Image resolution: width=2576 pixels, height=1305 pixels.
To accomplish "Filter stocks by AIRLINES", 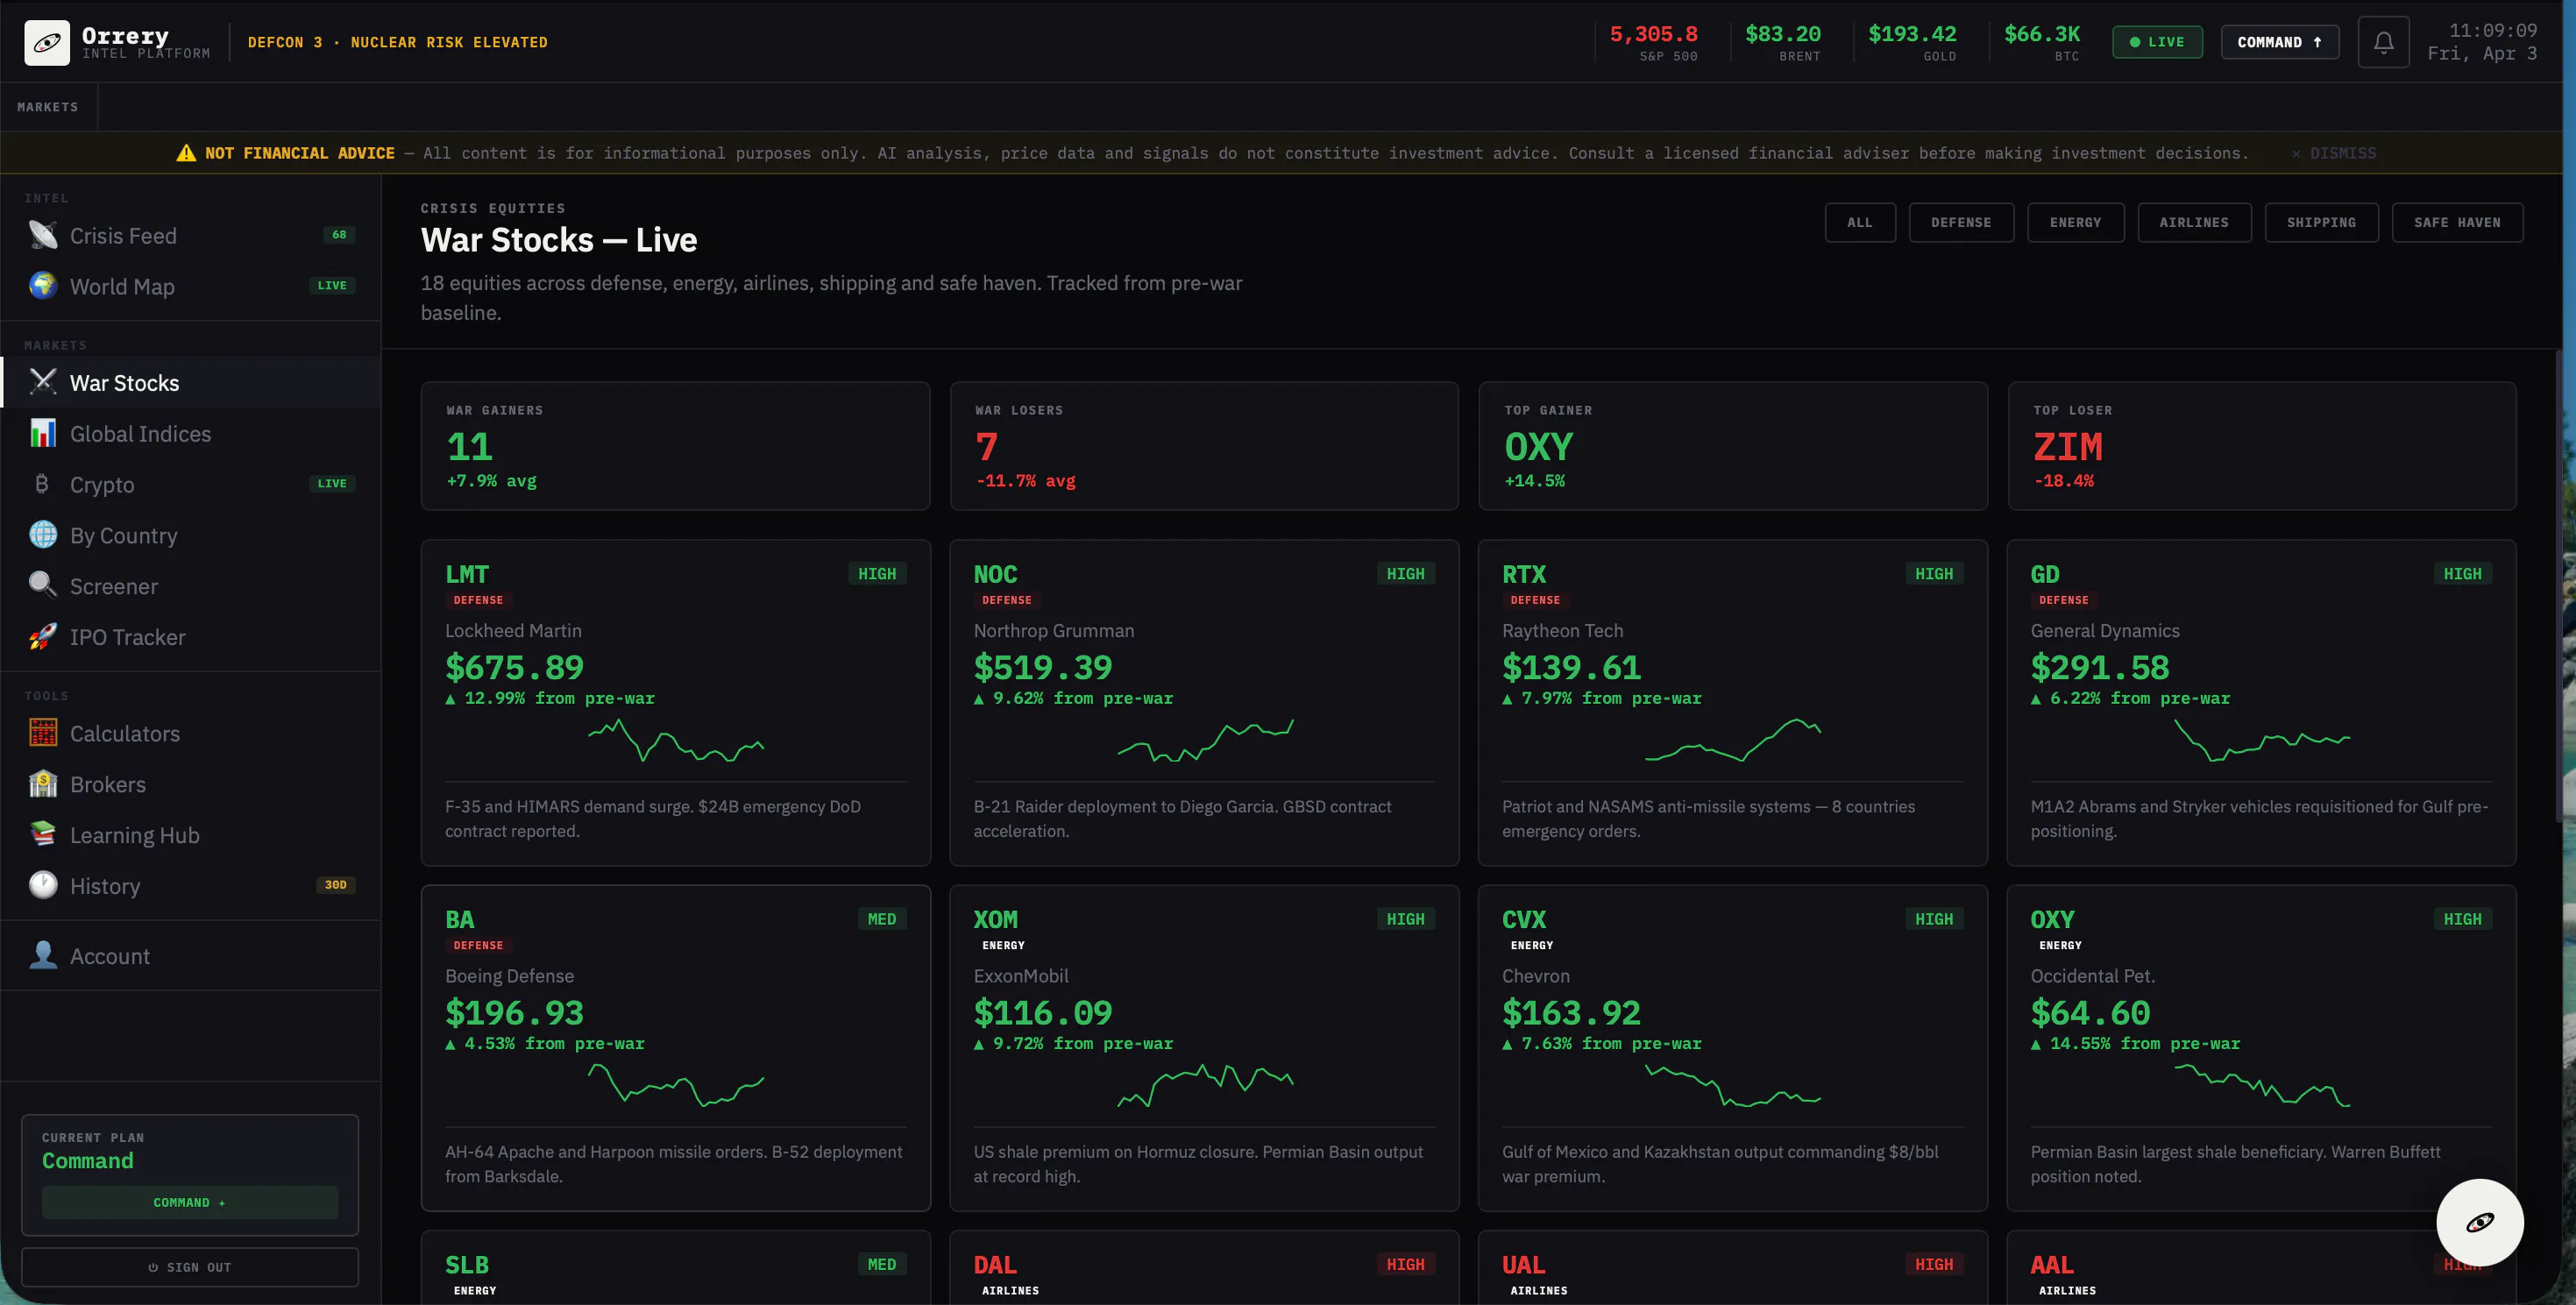I will point(2194,223).
